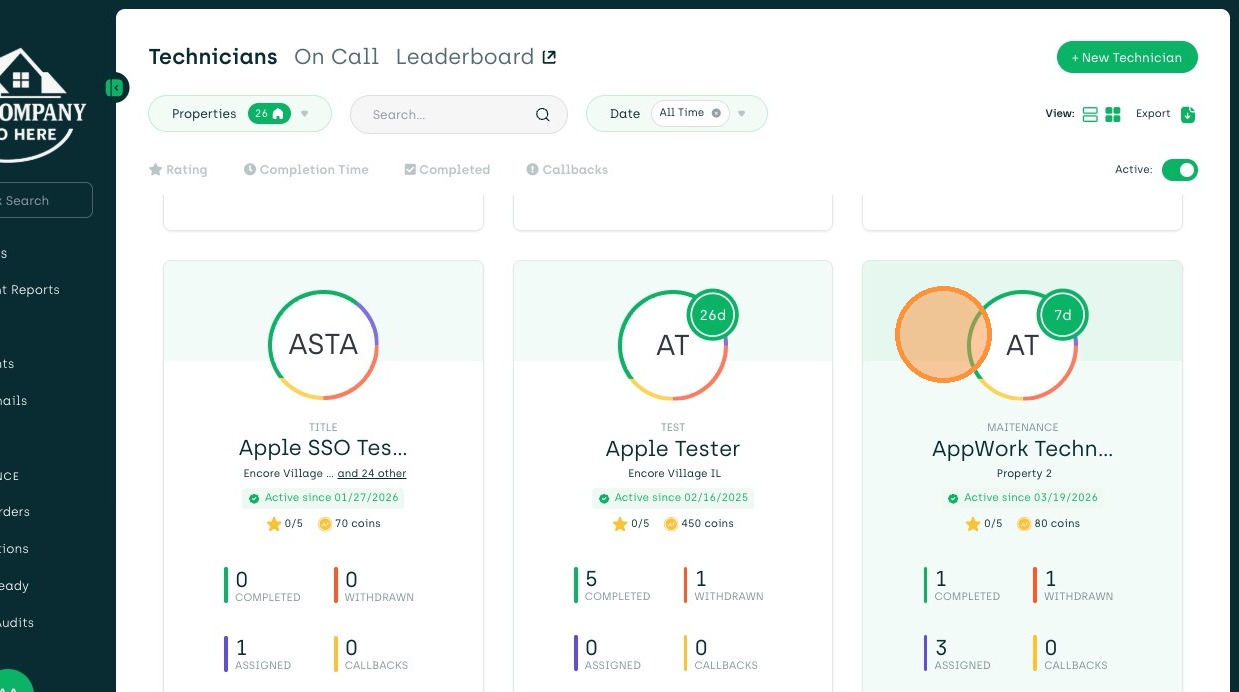Open the Leaderboard external link icon

pyautogui.click(x=549, y=57)
